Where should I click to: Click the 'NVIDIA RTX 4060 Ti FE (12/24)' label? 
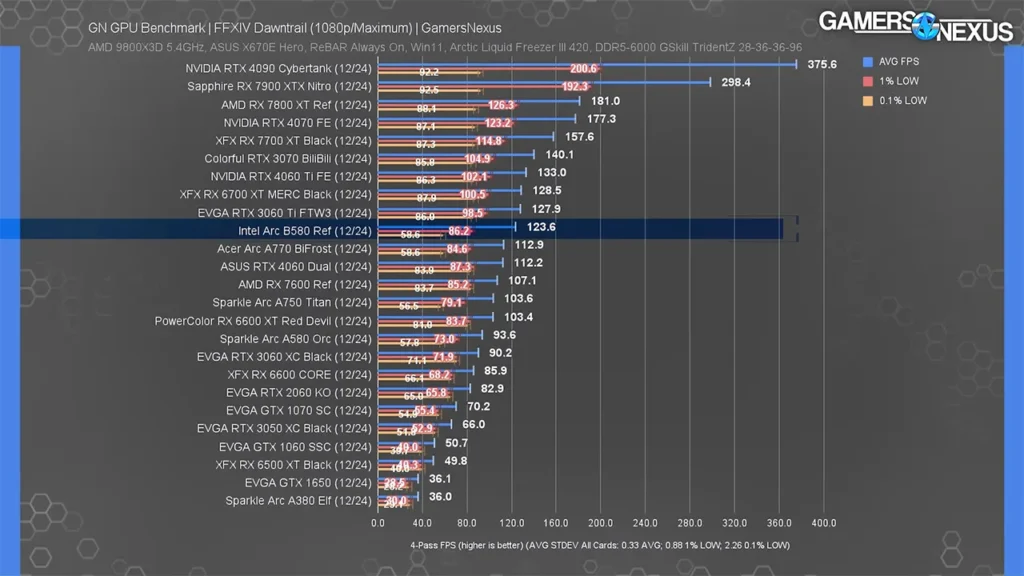(x=291, y=176)
